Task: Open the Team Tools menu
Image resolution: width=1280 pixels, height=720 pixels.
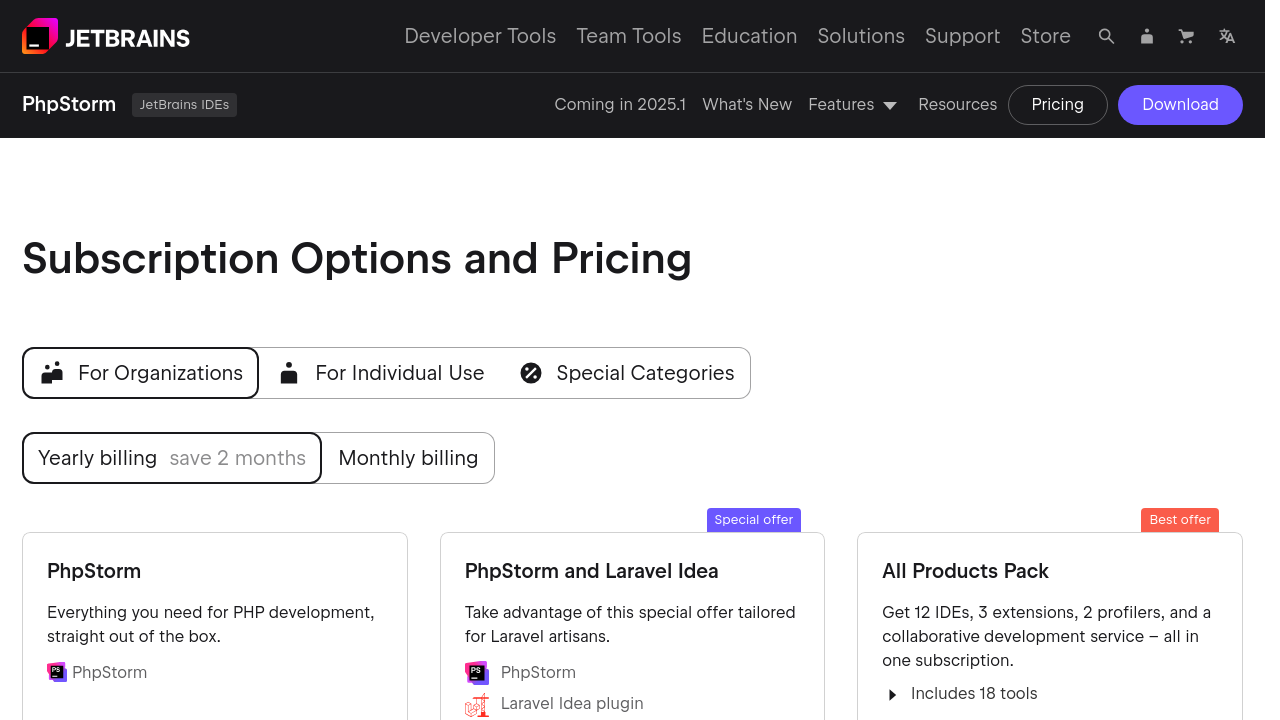Action: coord(629,37)
